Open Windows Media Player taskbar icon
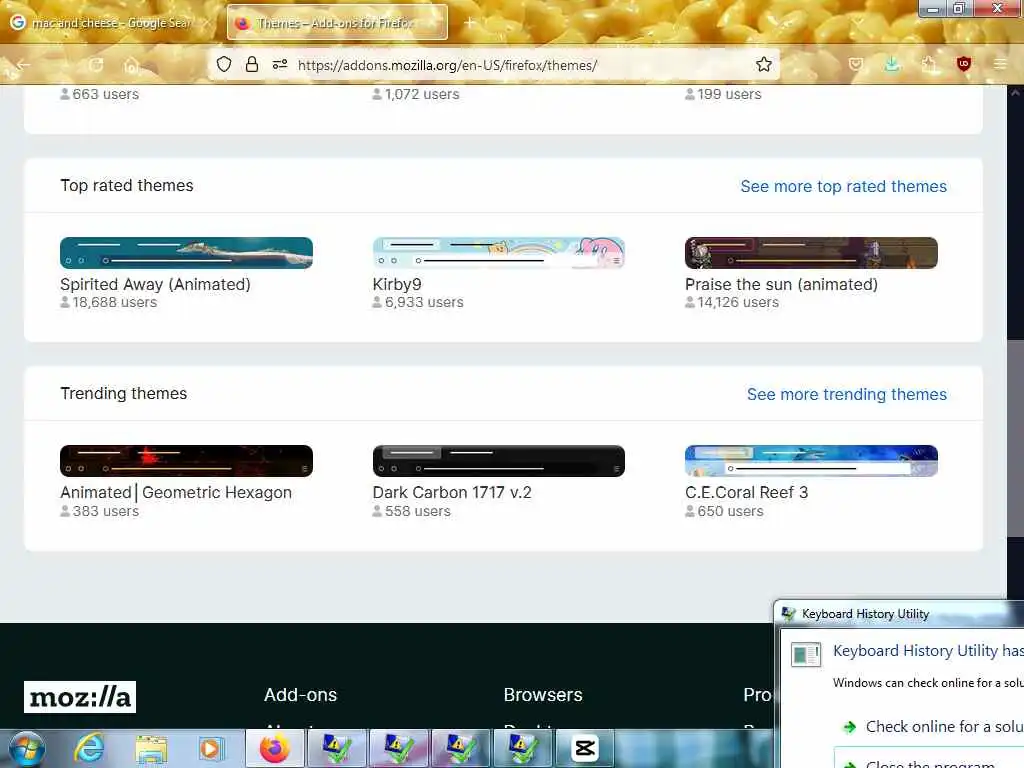This screenshot has width=1024, height=768. (211, 748)
